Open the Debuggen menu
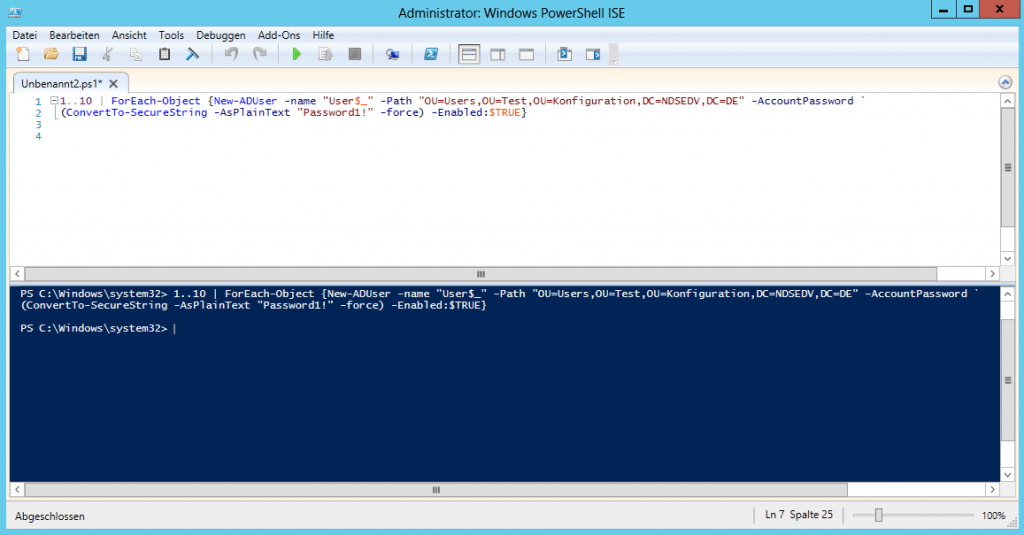Image resolution: width=1024 pixels, height=535 pixels. coord(220,35)
